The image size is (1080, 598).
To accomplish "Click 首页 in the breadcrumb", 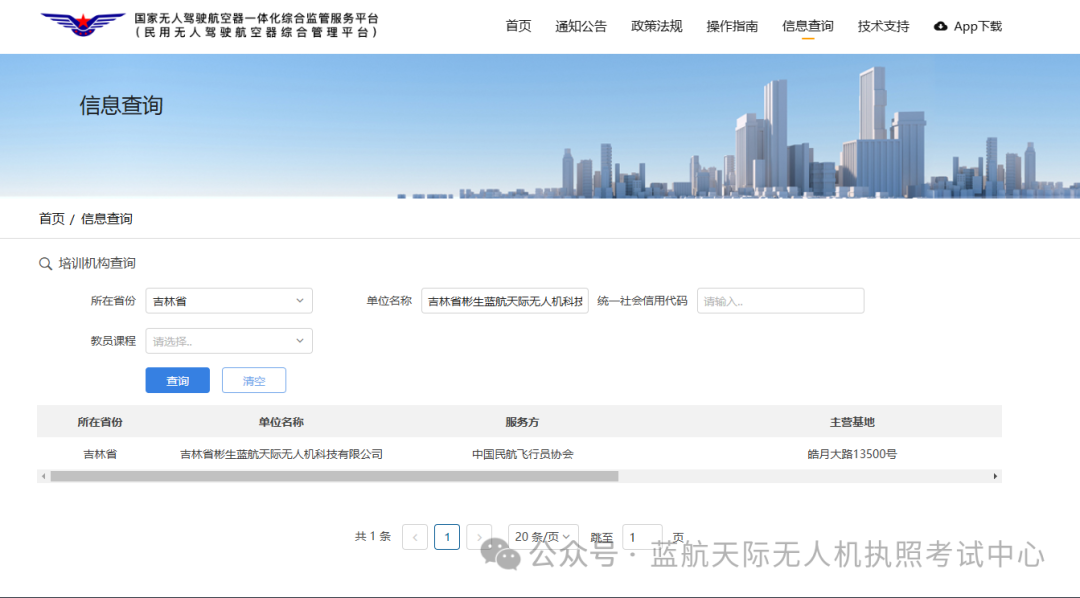I will coord(52,219).
